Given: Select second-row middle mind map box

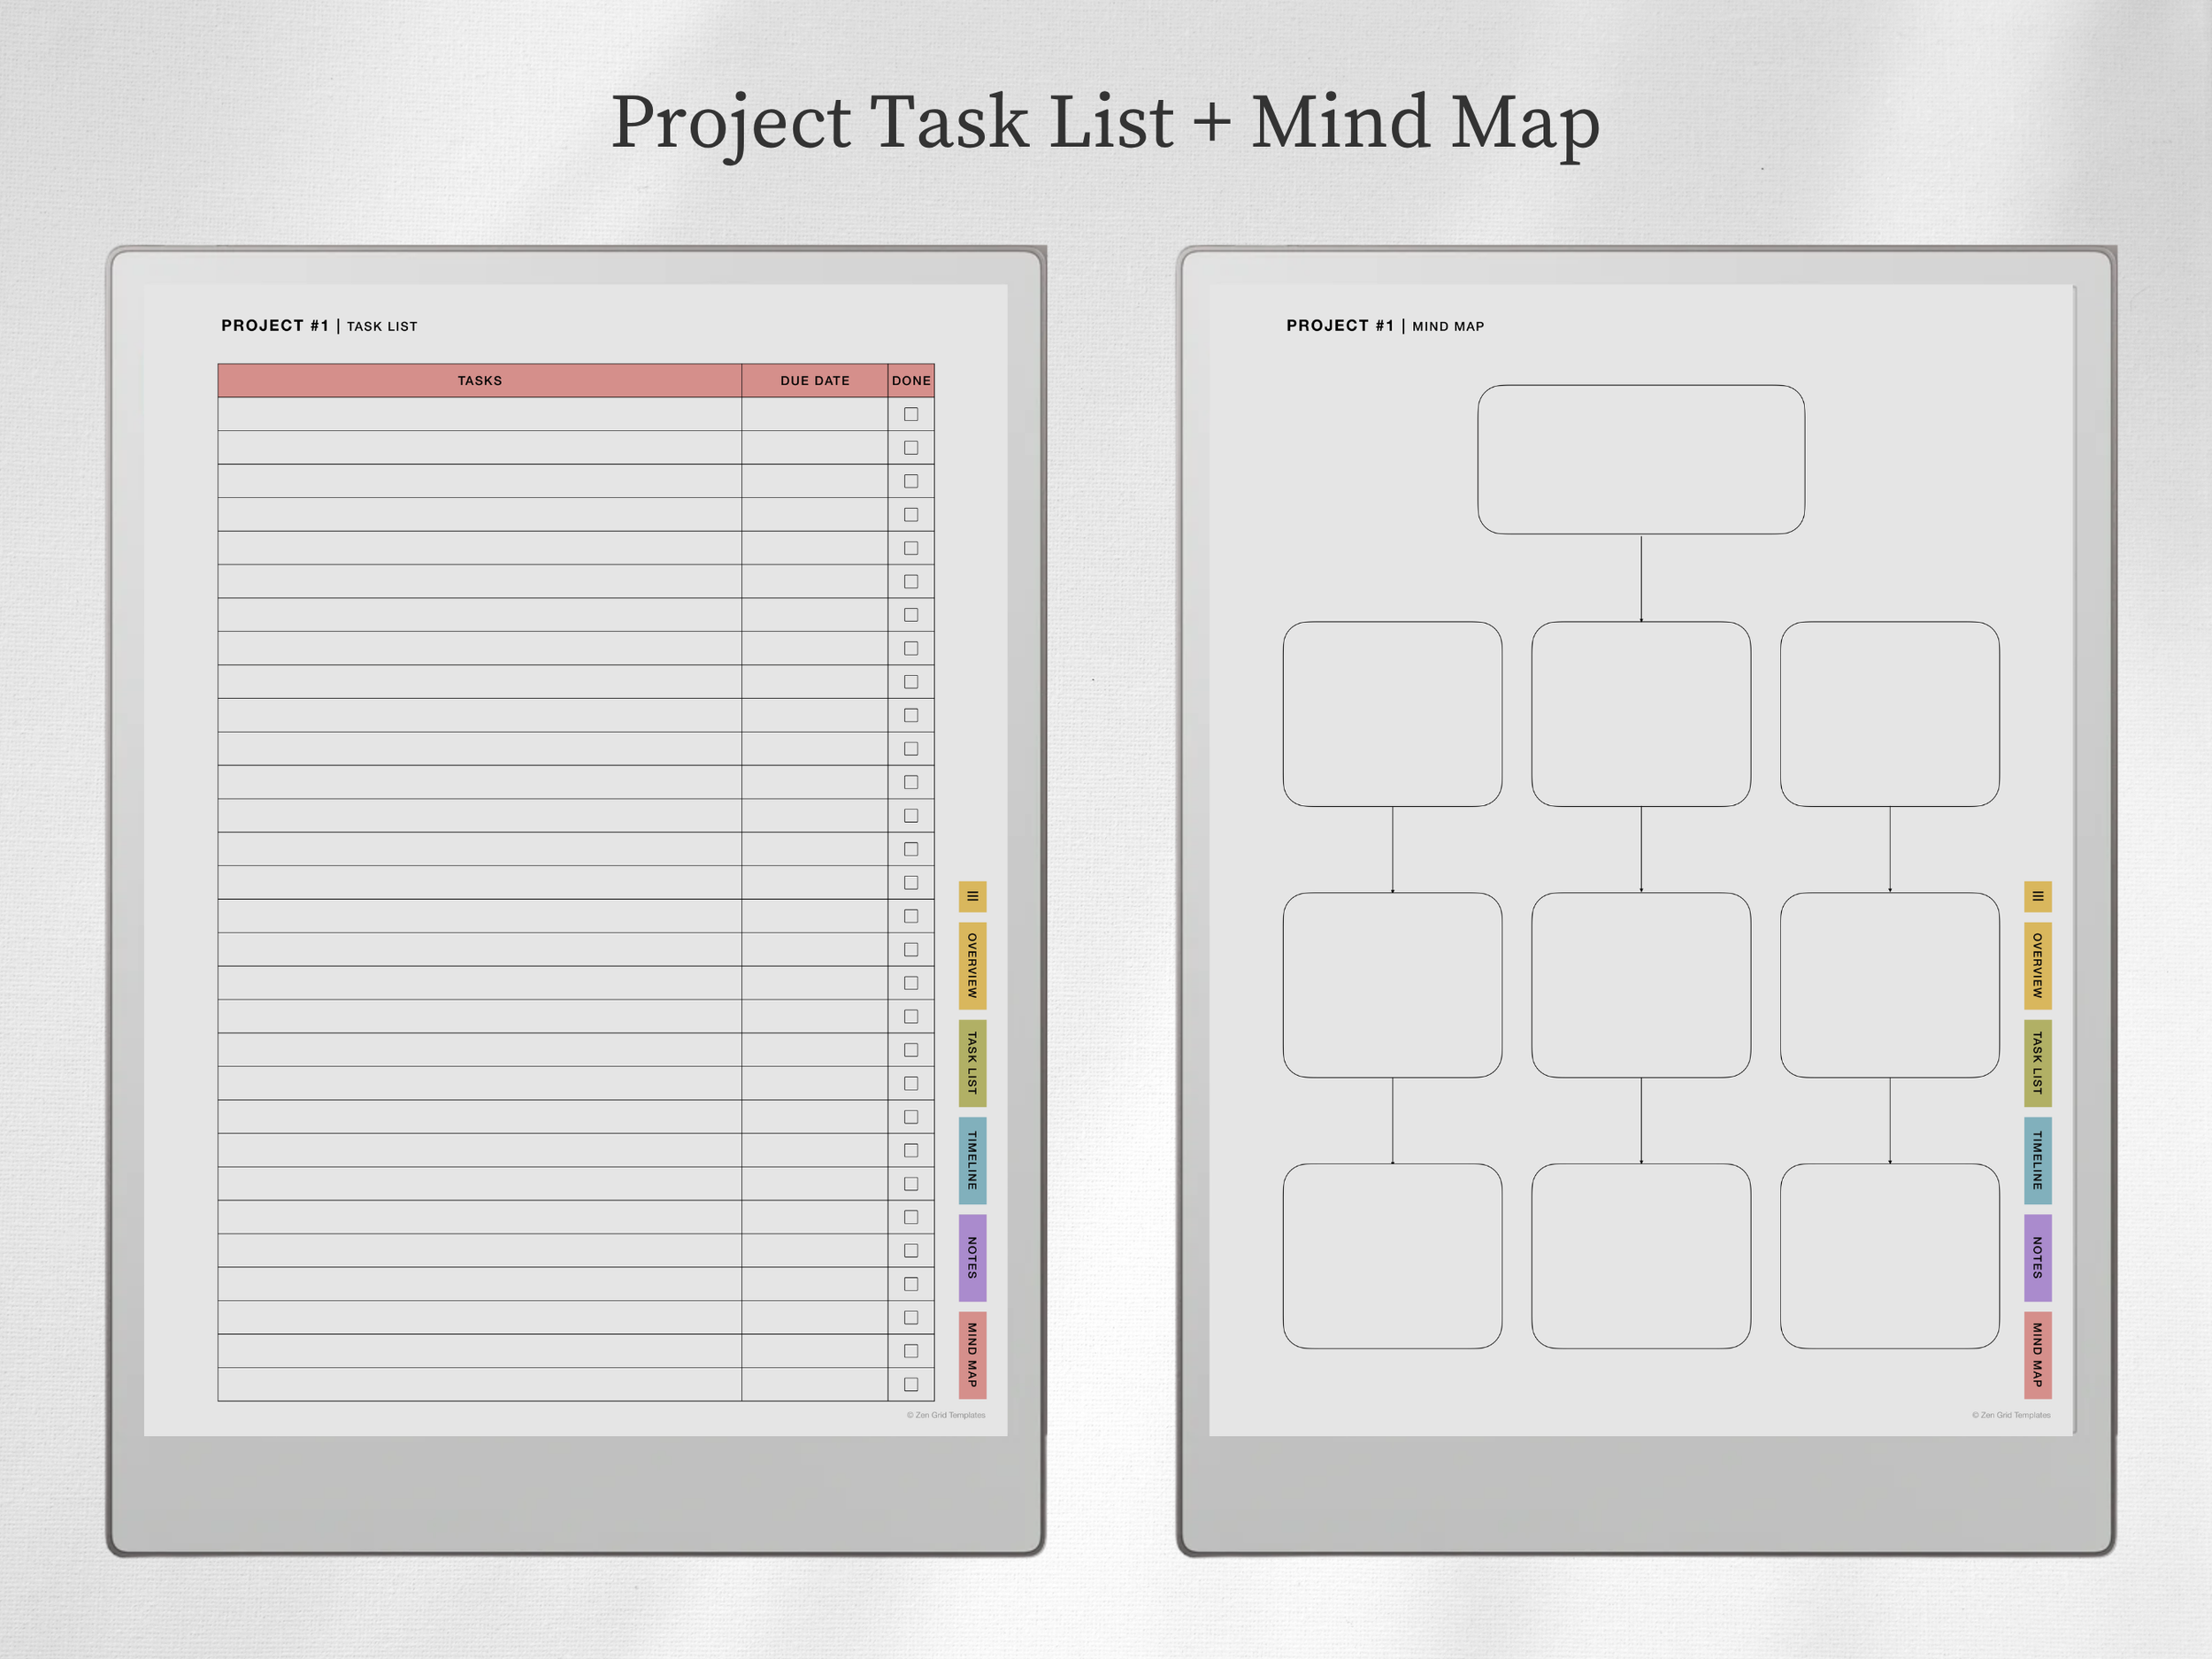Looking at the screenshot, I should (x=1641, y=714).
